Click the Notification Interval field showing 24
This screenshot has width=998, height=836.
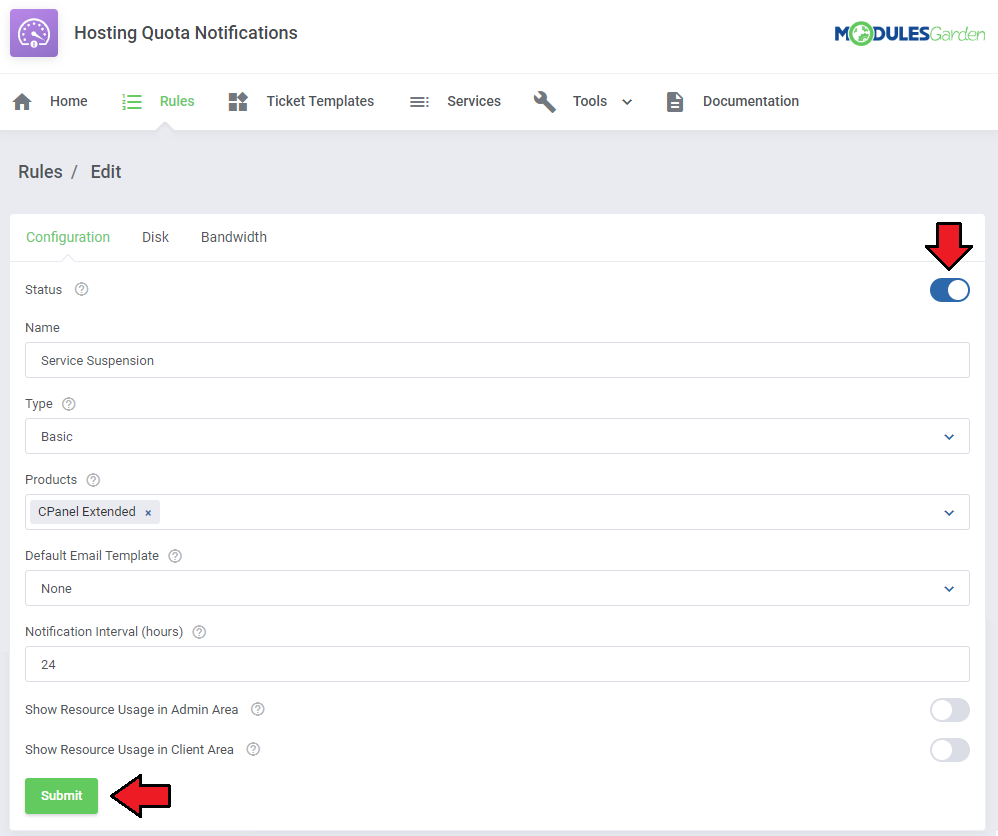click(x=497, y=664)
